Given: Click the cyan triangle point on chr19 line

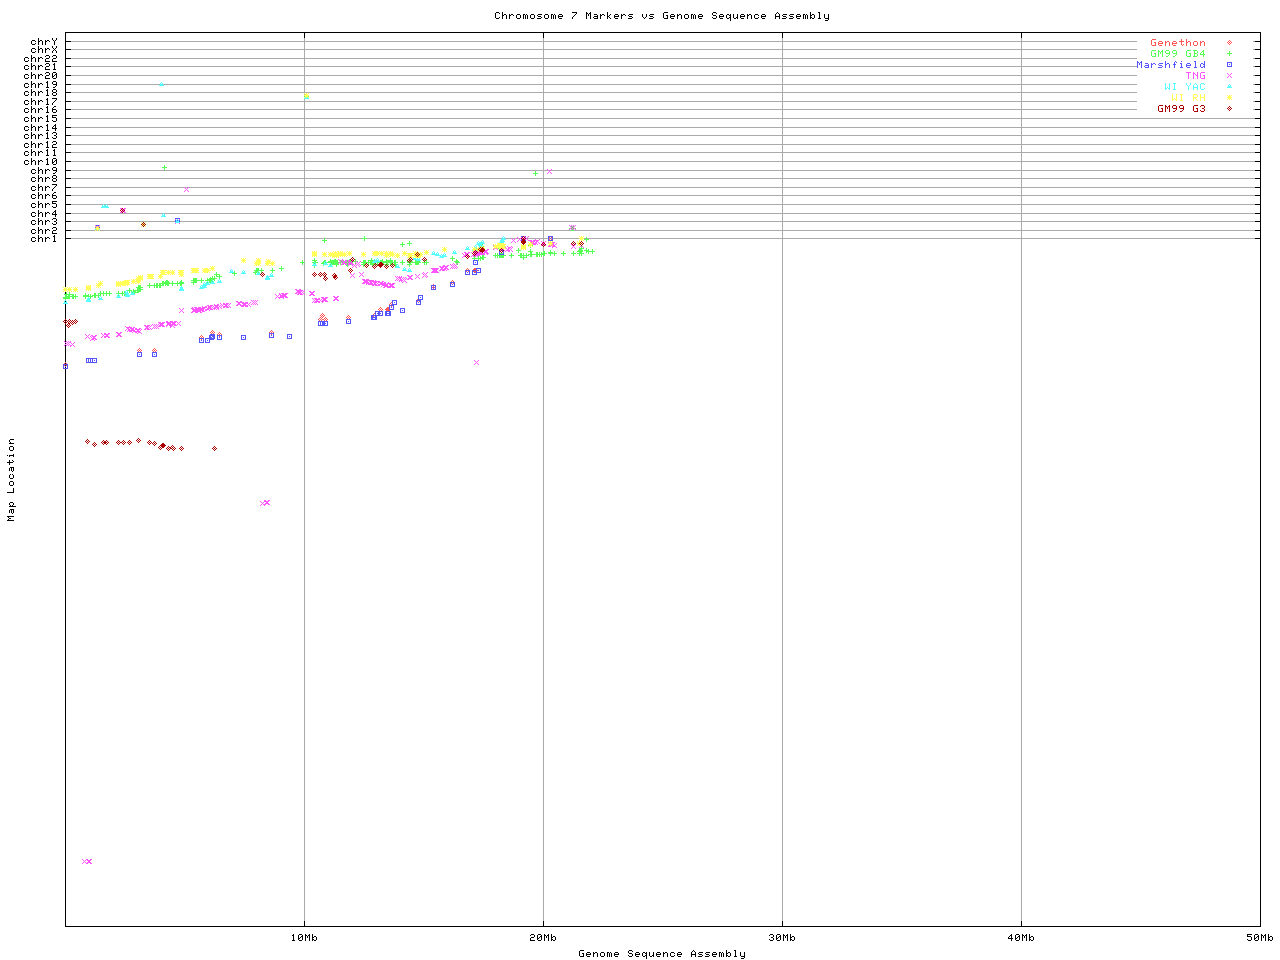Looking at the screenshot, I should (161, 84).
